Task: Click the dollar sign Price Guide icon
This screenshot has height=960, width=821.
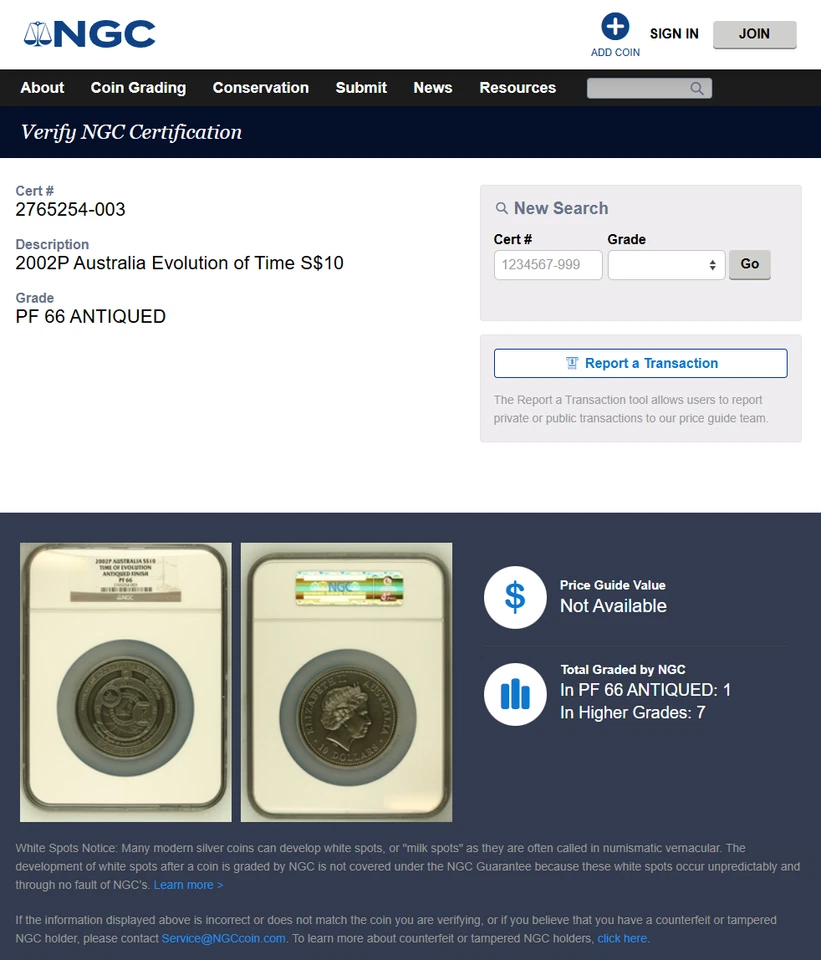Action: (x=515, y=597)
